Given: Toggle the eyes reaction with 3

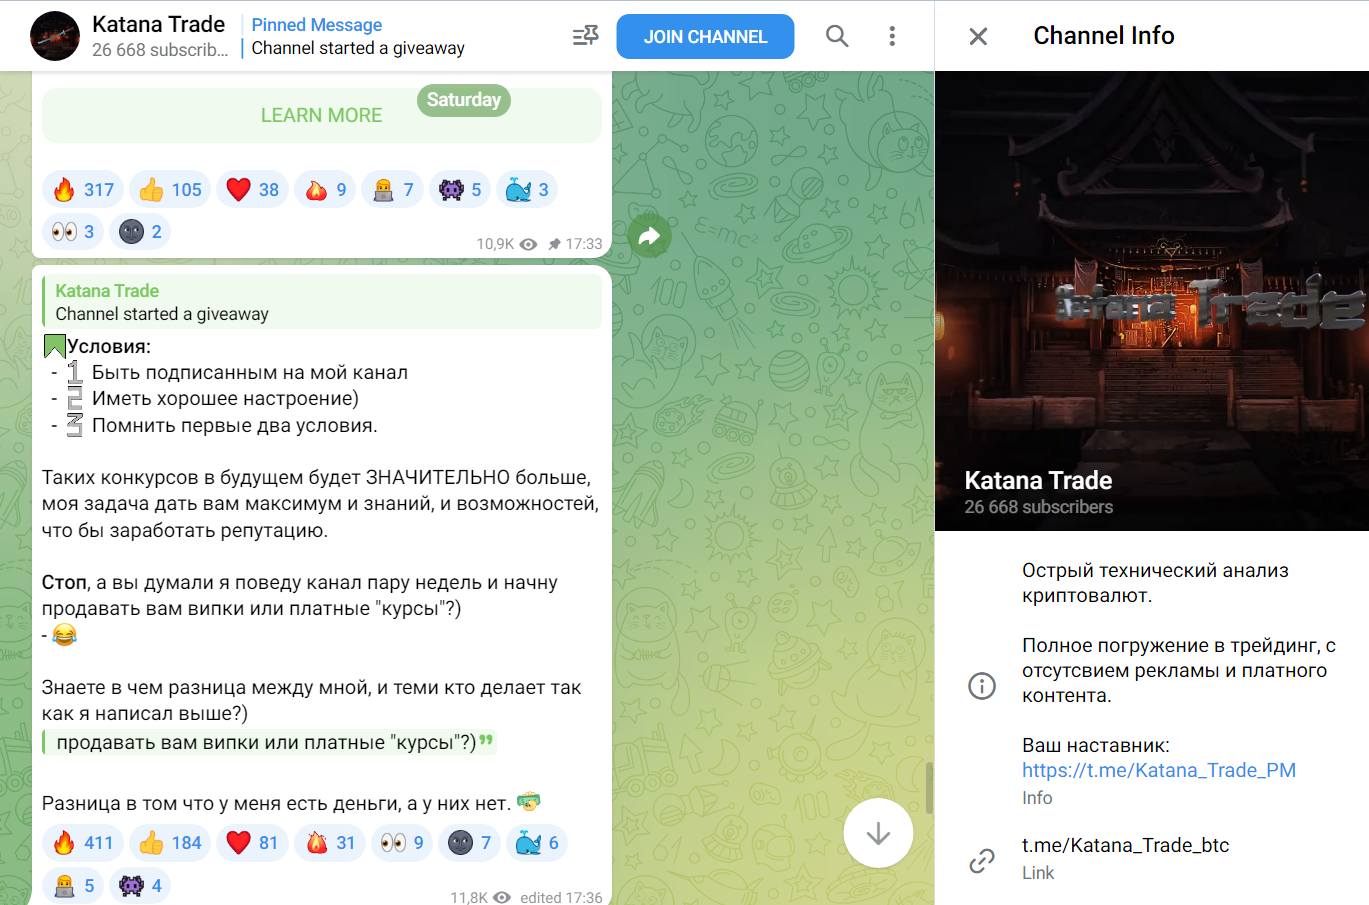Looking at the screenshot, I should 73,231.
